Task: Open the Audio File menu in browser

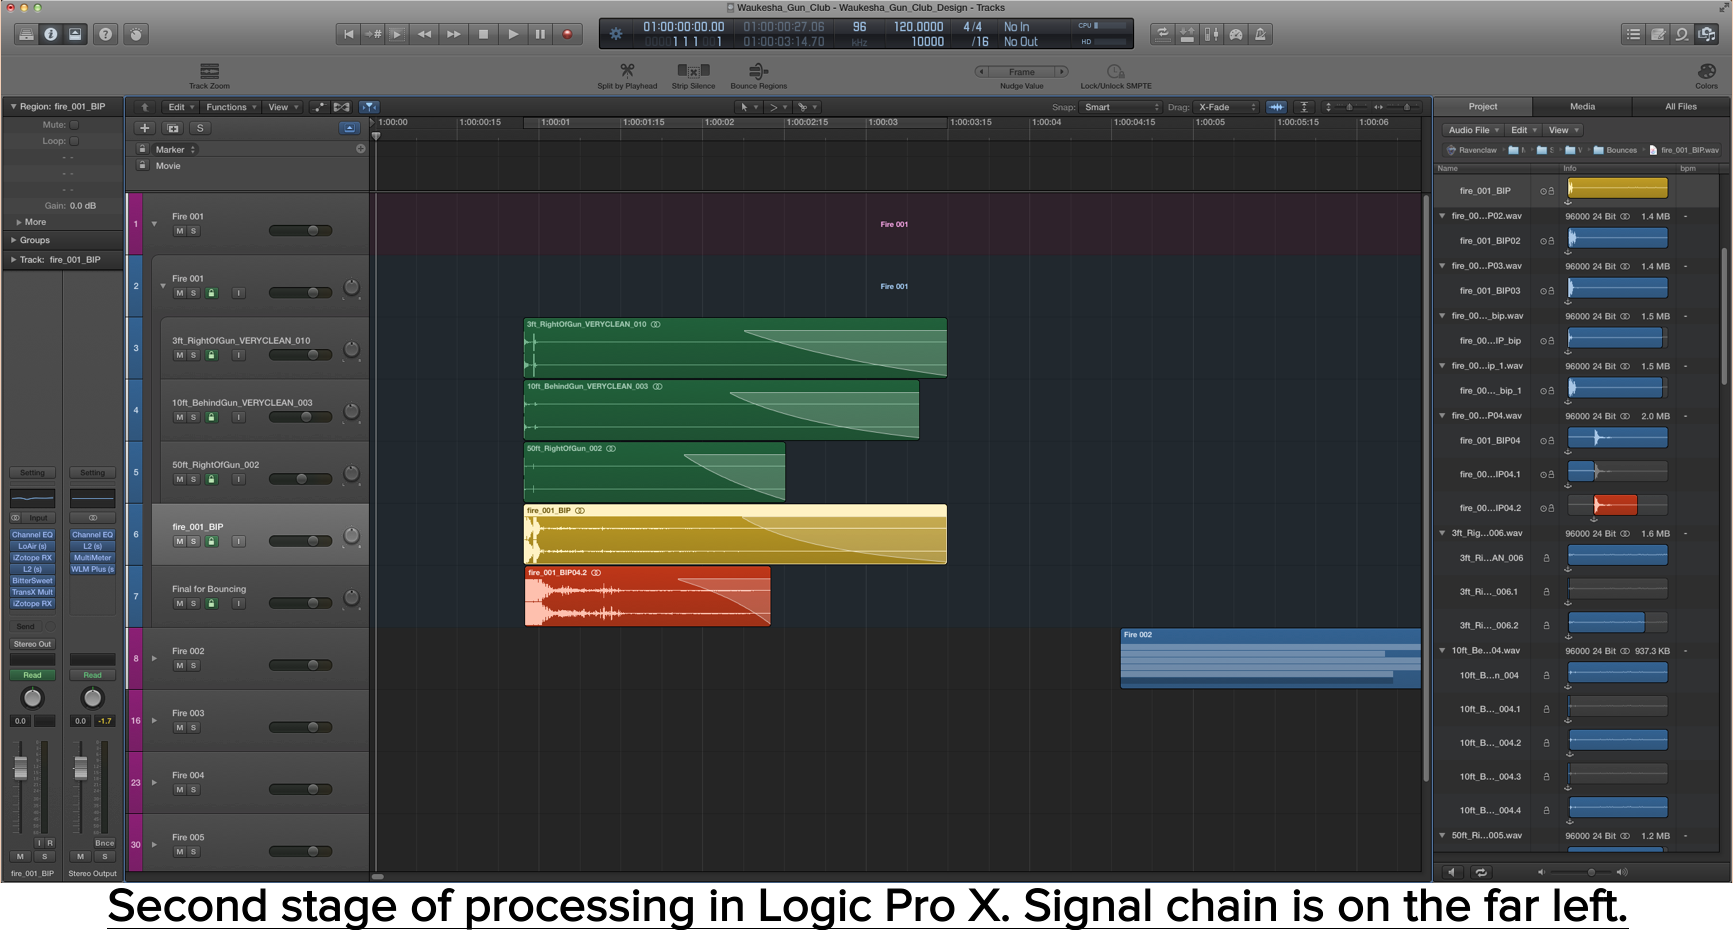Action: point(1474,130)
